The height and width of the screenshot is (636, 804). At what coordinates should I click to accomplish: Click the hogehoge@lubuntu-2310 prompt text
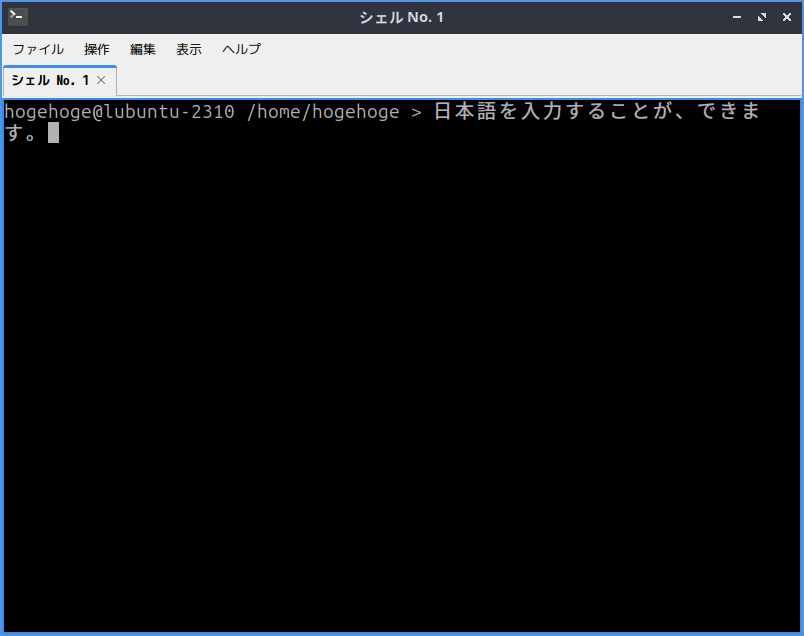(x=119, y=112)
